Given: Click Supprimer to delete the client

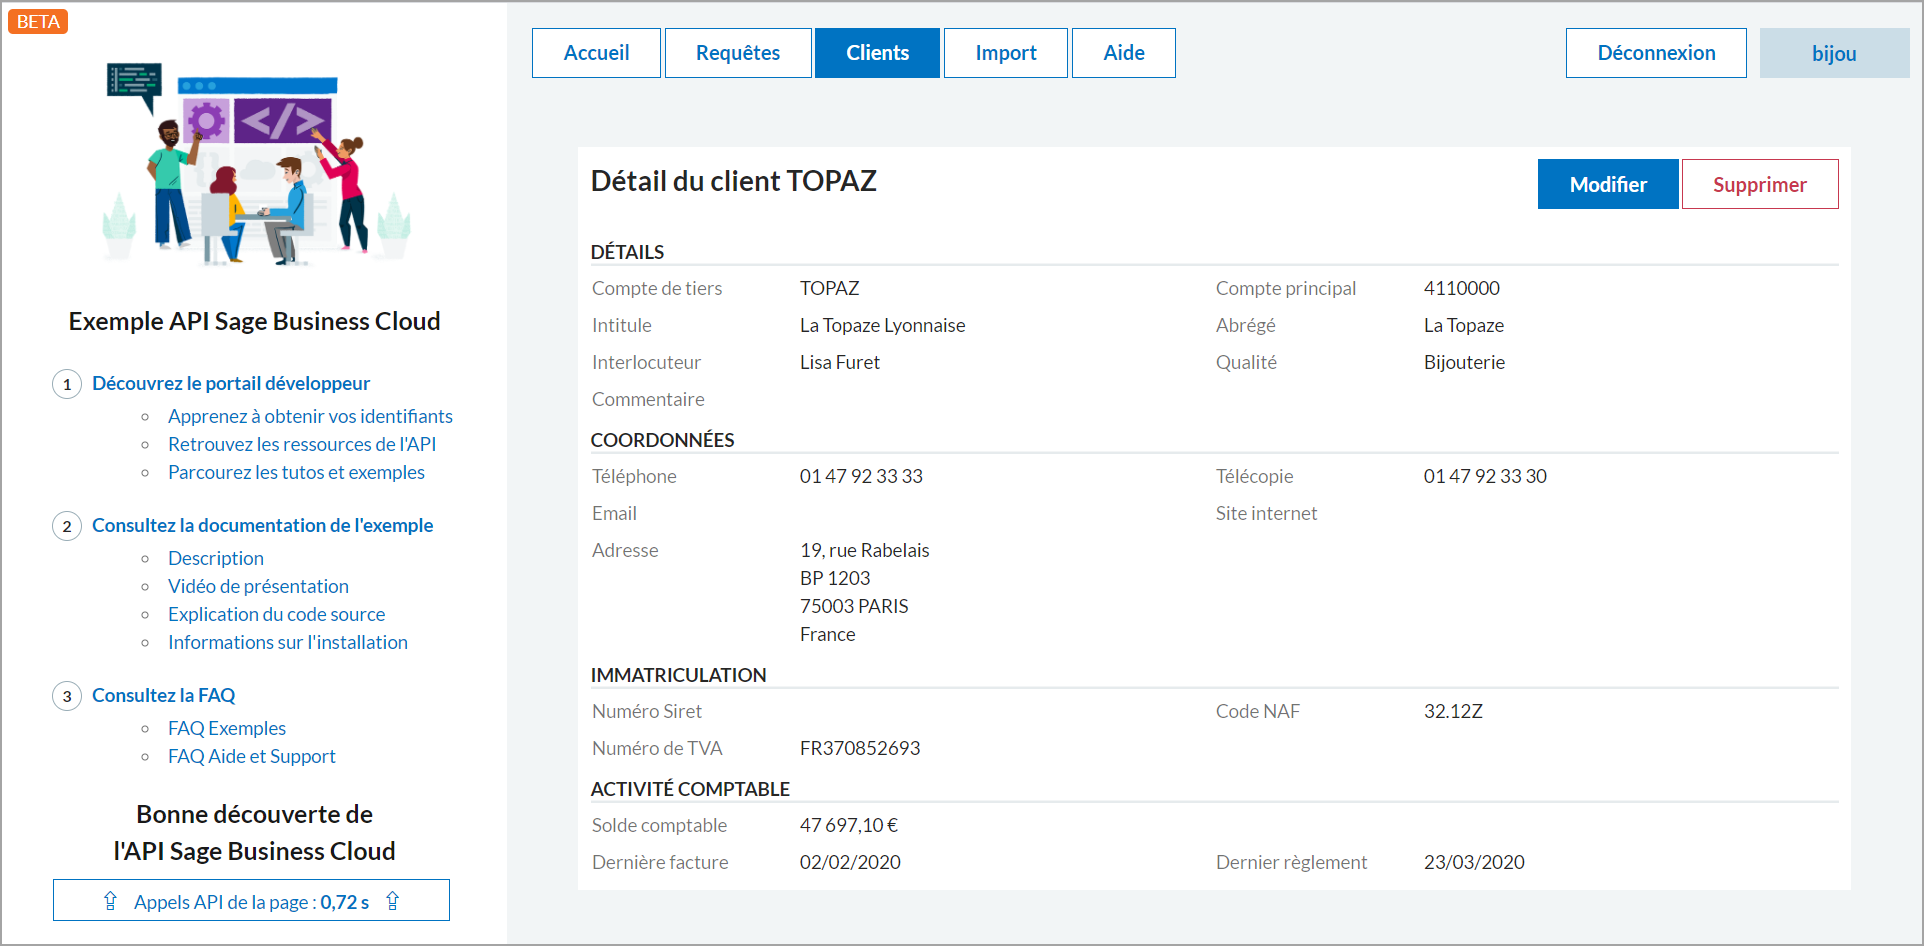Looking at the screenshot, I should tap(1760, 184).
